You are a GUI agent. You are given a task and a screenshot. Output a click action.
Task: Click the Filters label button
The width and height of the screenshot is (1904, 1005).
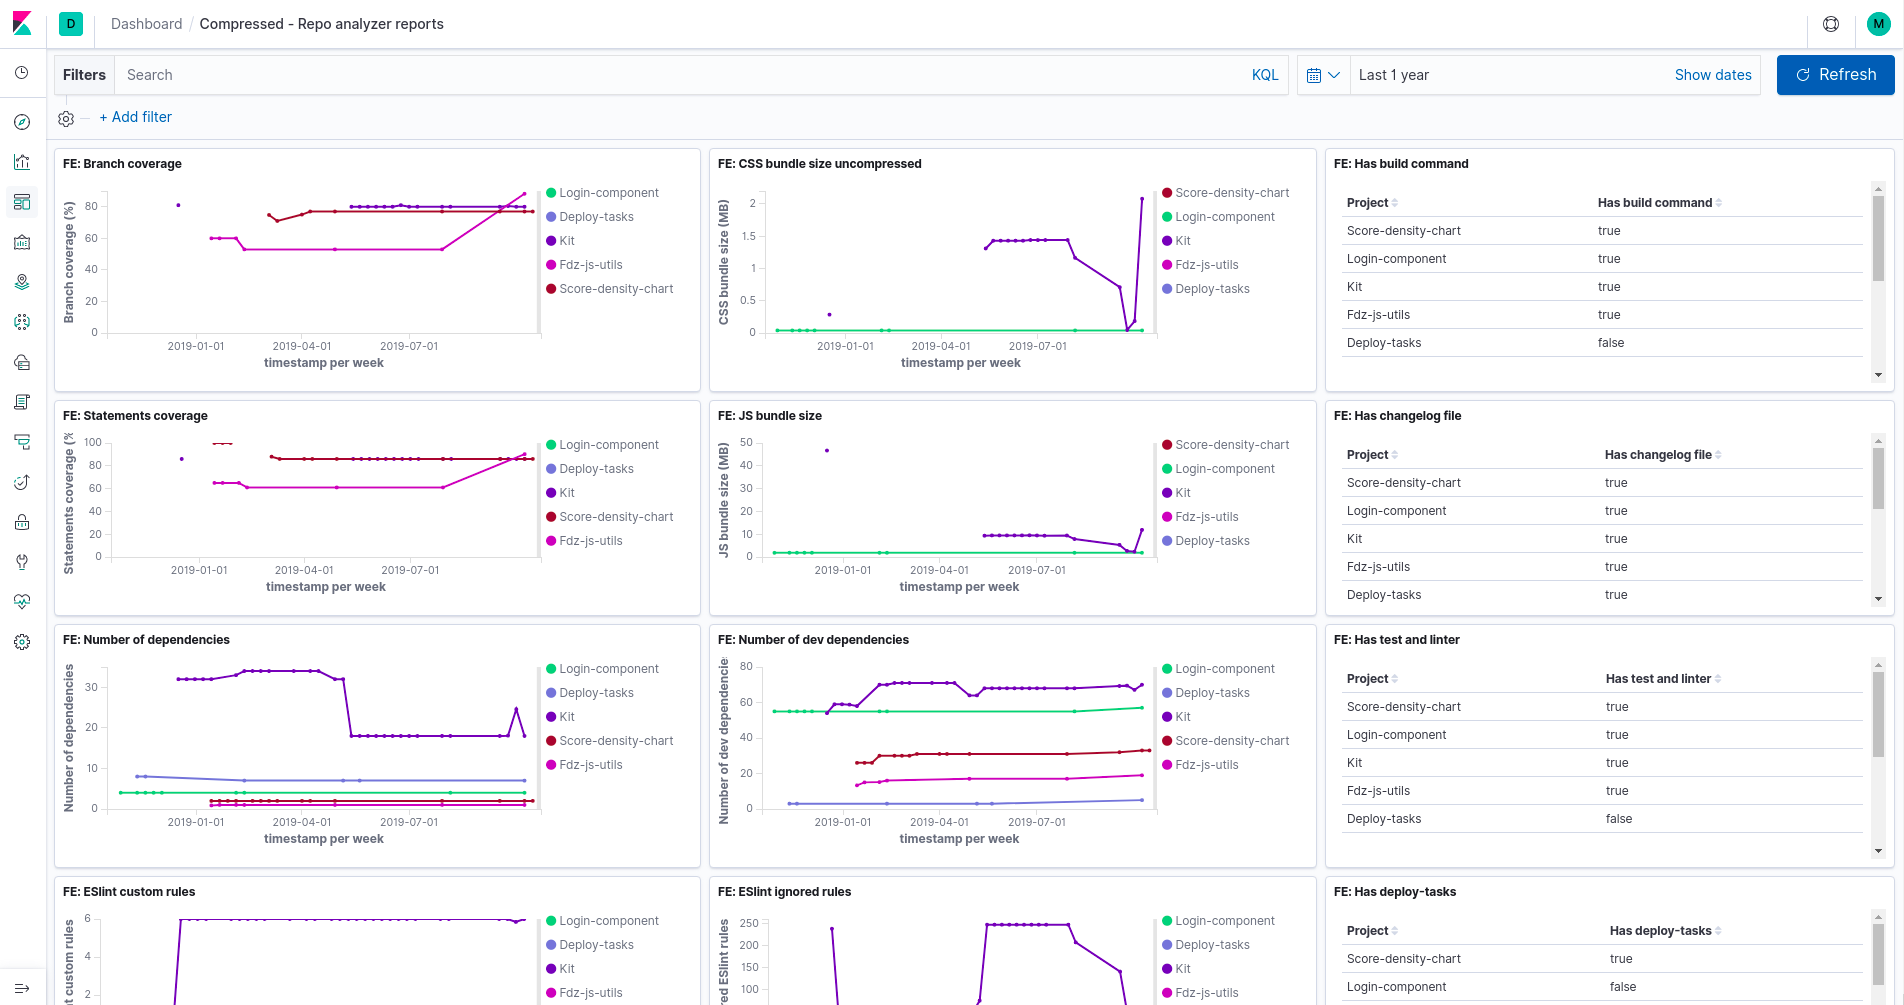84,75
